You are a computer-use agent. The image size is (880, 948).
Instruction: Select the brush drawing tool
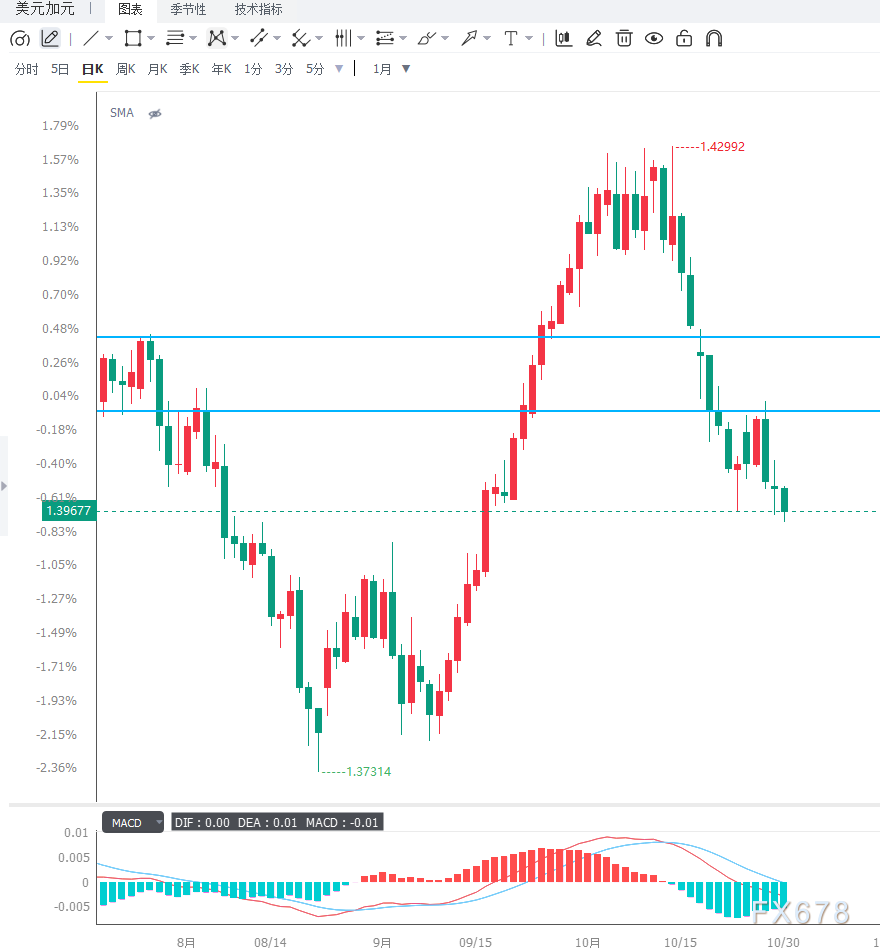[426, 39]
